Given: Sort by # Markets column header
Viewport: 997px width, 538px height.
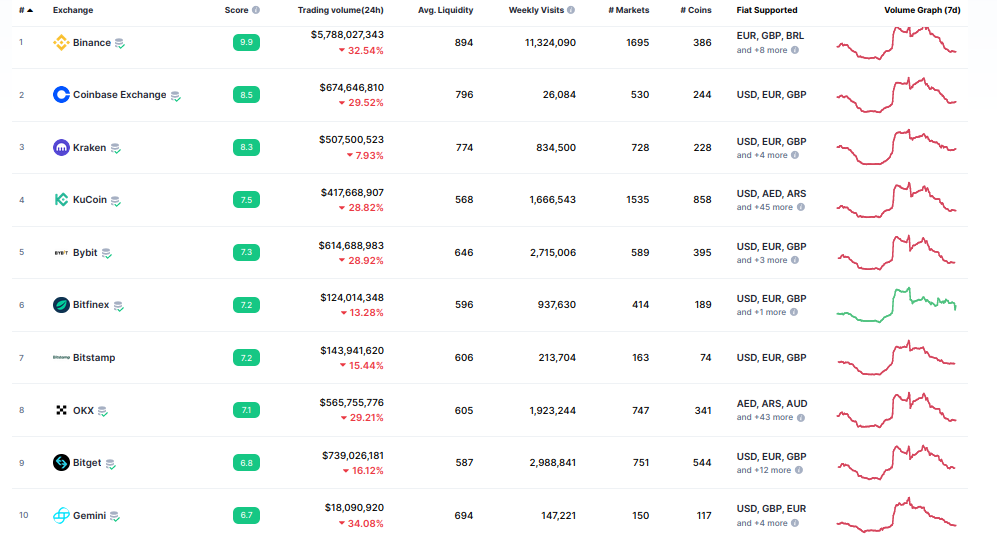Looking at the screenshot, I should point(629,10).
